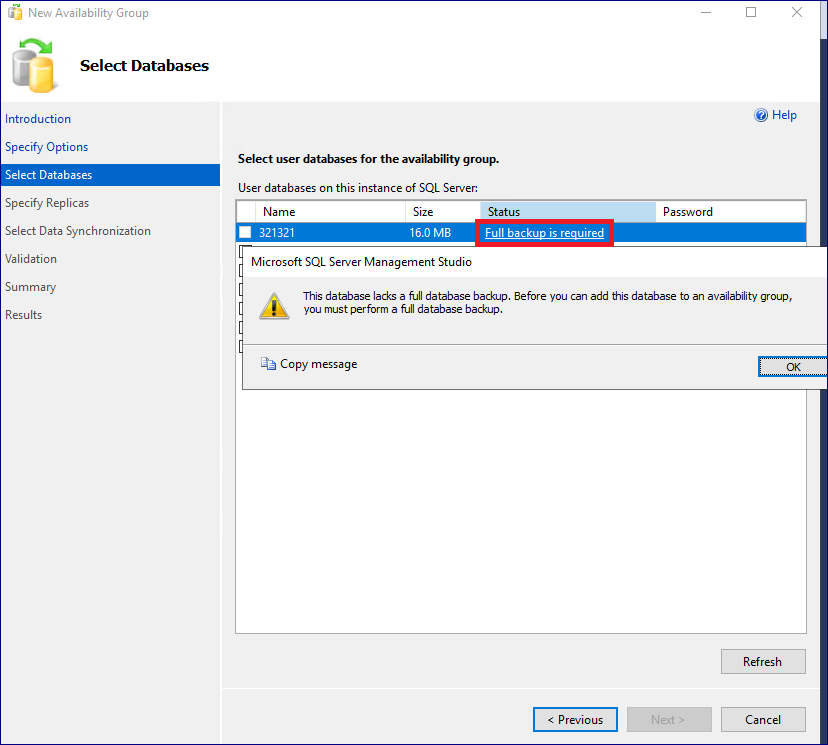
Task: Open the Summary step
Action: coord(30,287)
